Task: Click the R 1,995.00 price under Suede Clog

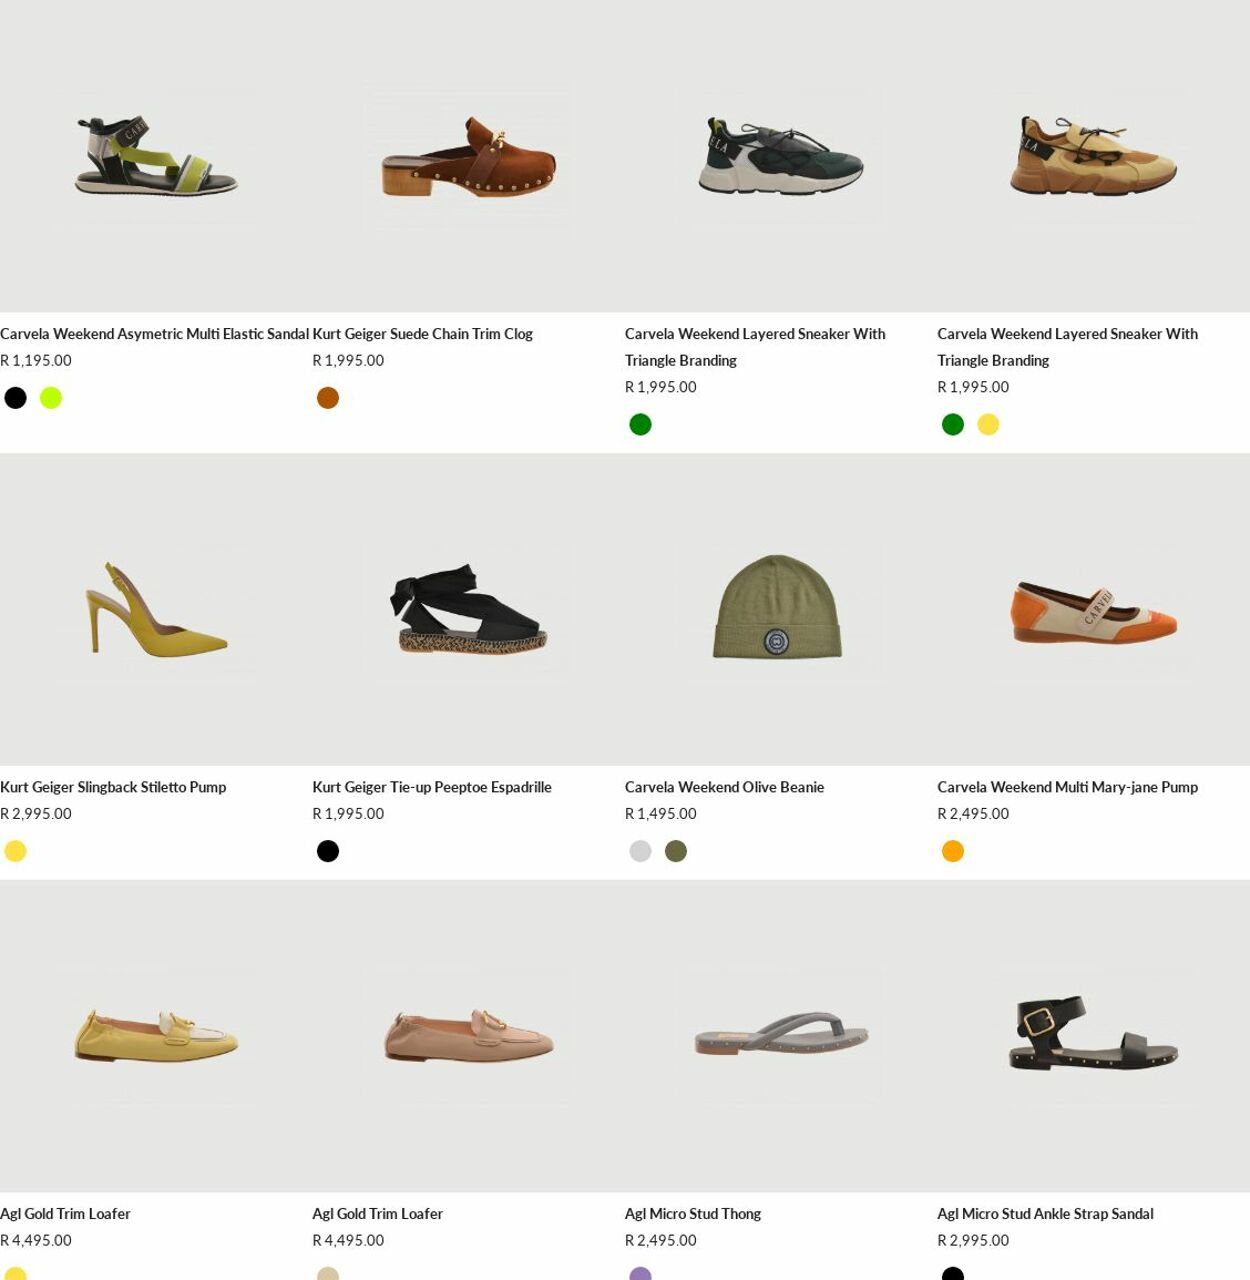Action: pyautogui.click(x=348, y=361)
